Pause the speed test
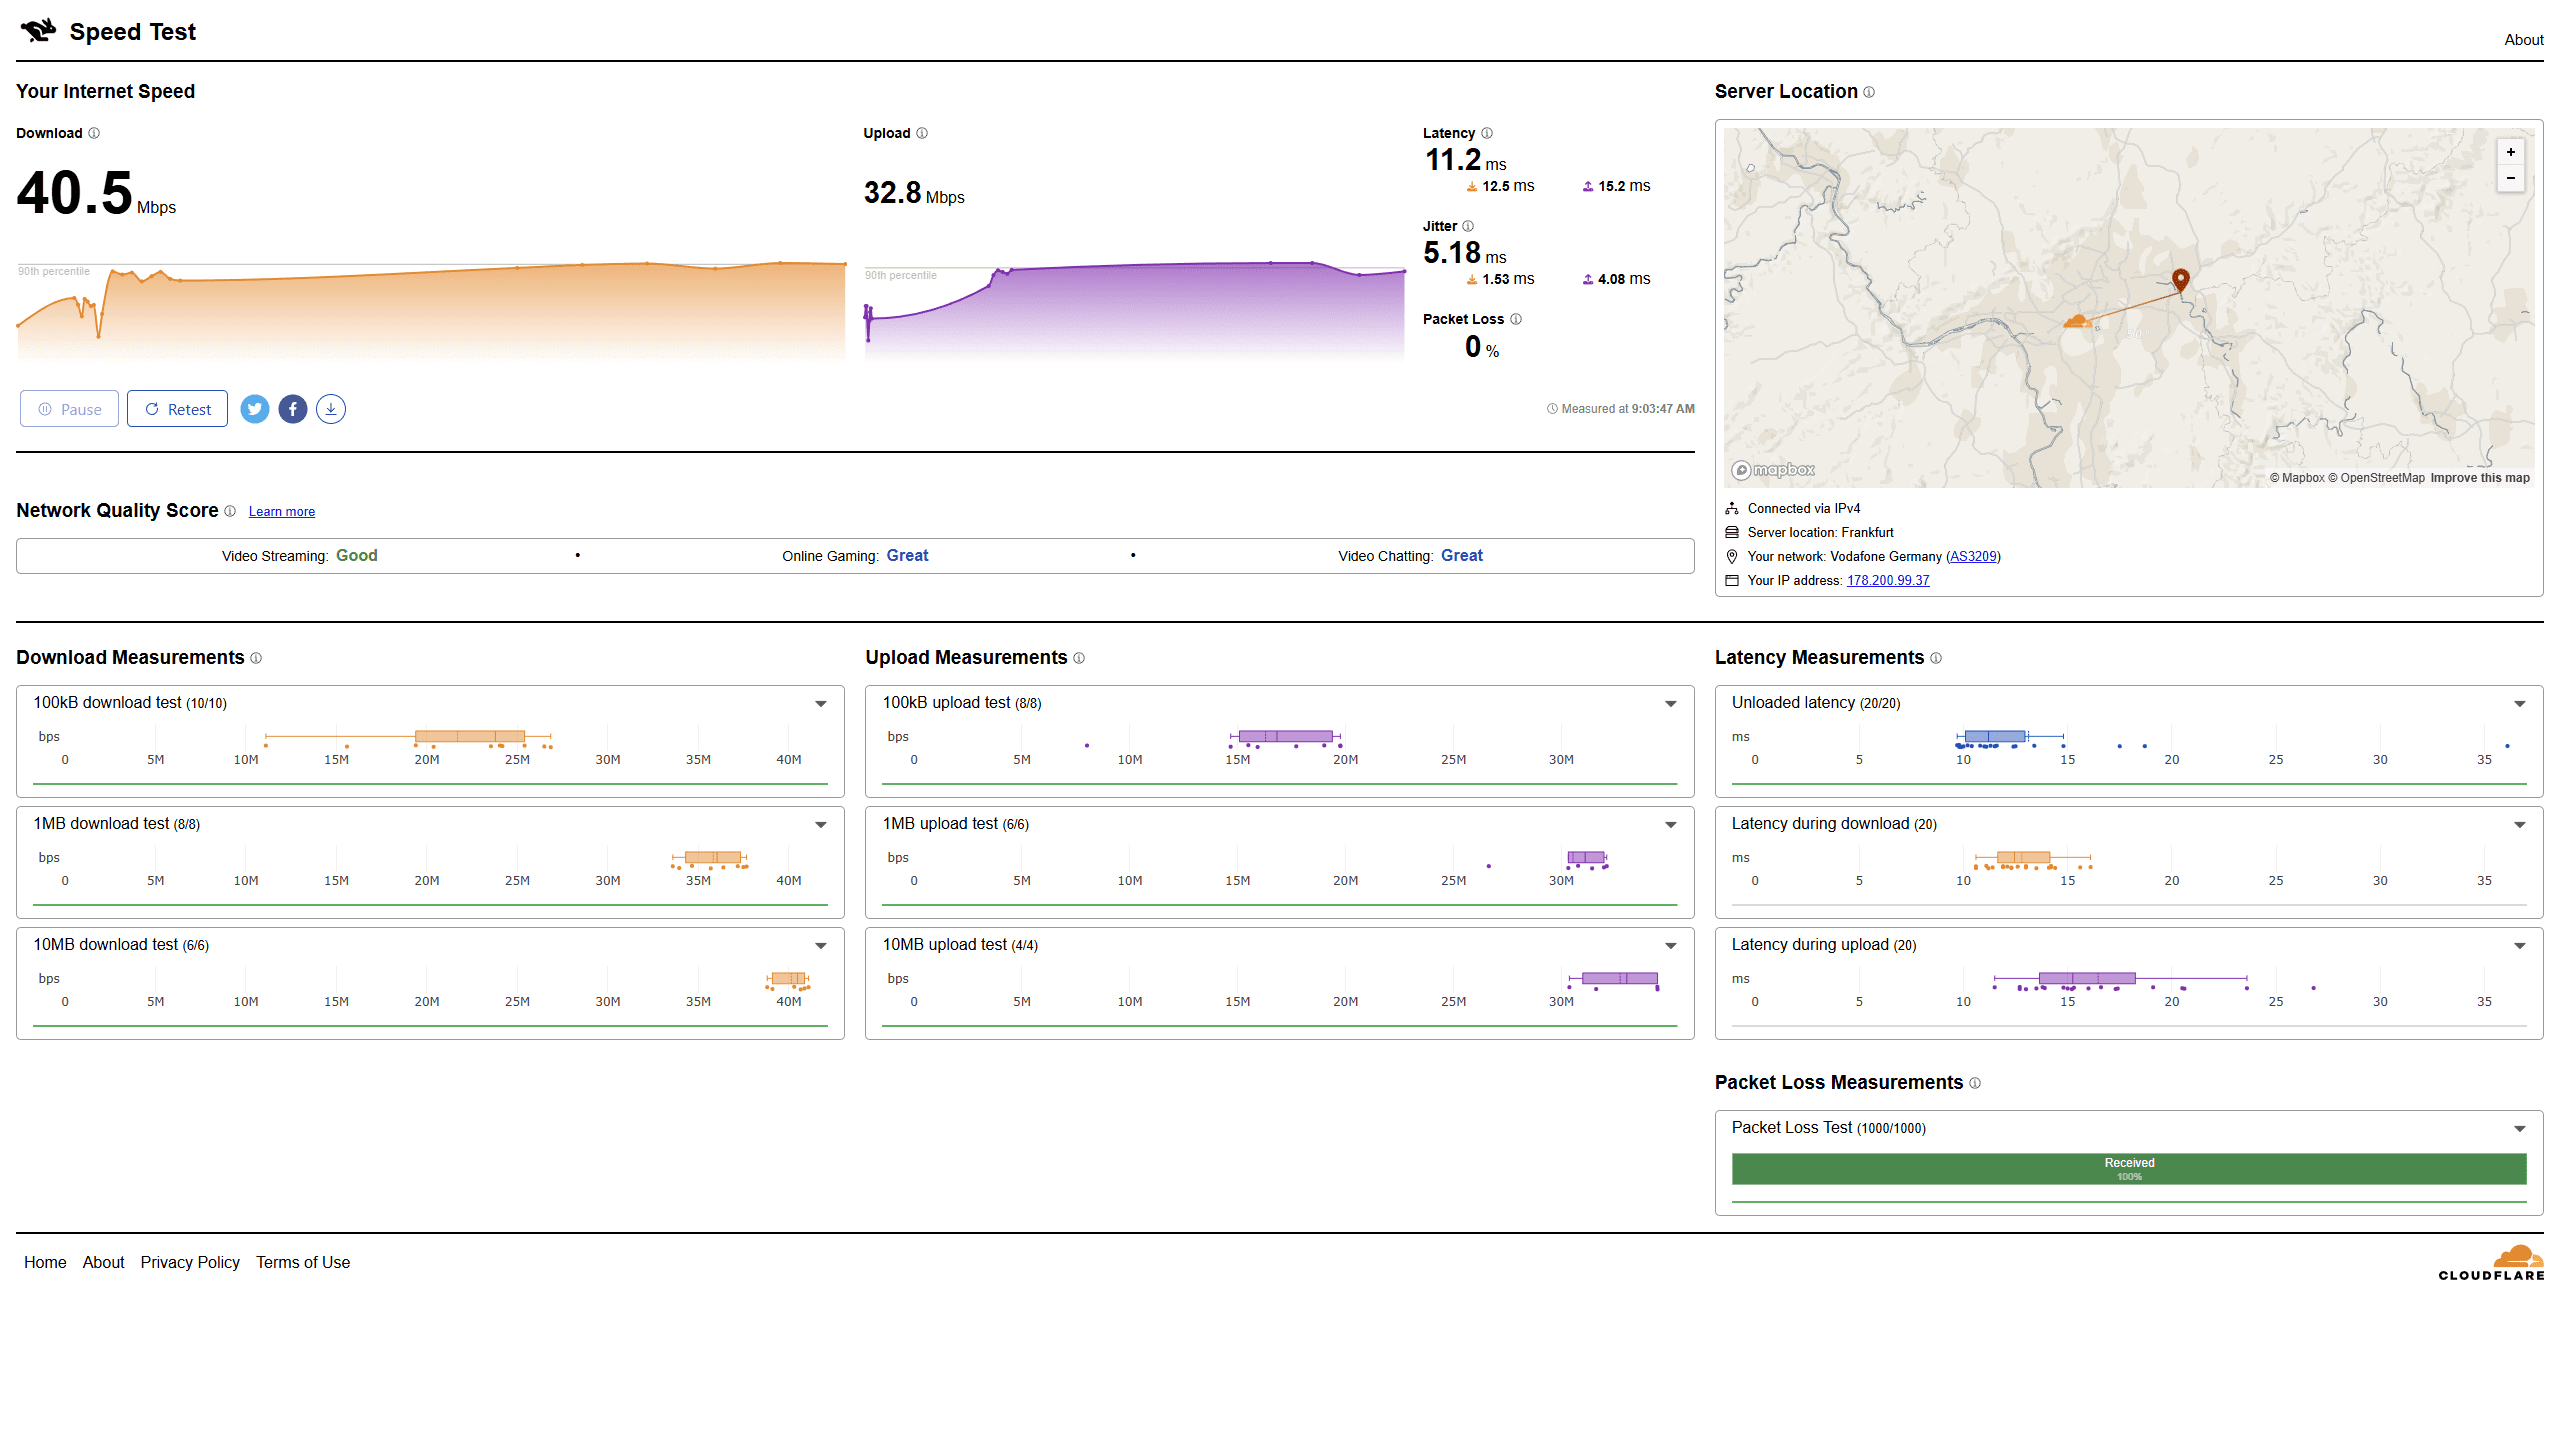The width and height of the screenshot is (2560, 1440). tap(69, 409)
